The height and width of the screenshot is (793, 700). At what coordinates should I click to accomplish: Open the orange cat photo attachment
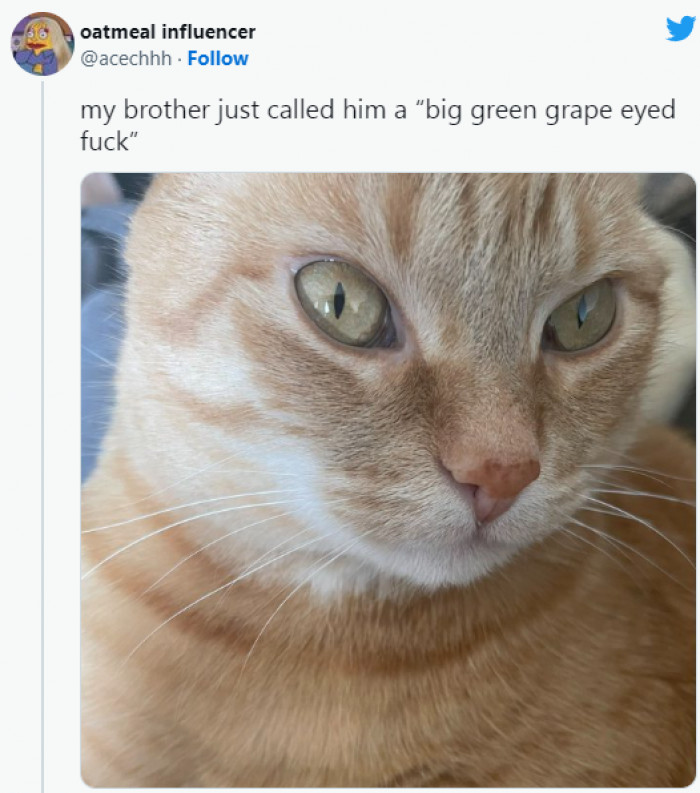(x=388, y=480)
